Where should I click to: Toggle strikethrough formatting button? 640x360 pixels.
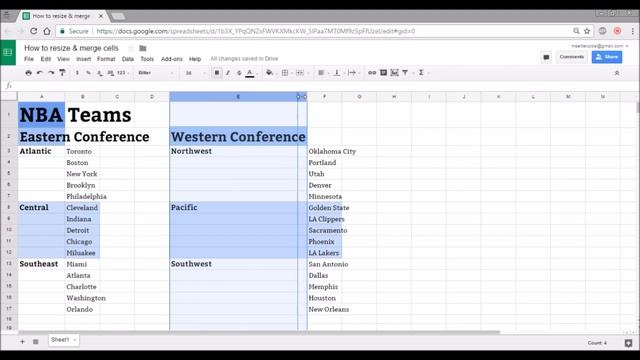coord(239,73)
